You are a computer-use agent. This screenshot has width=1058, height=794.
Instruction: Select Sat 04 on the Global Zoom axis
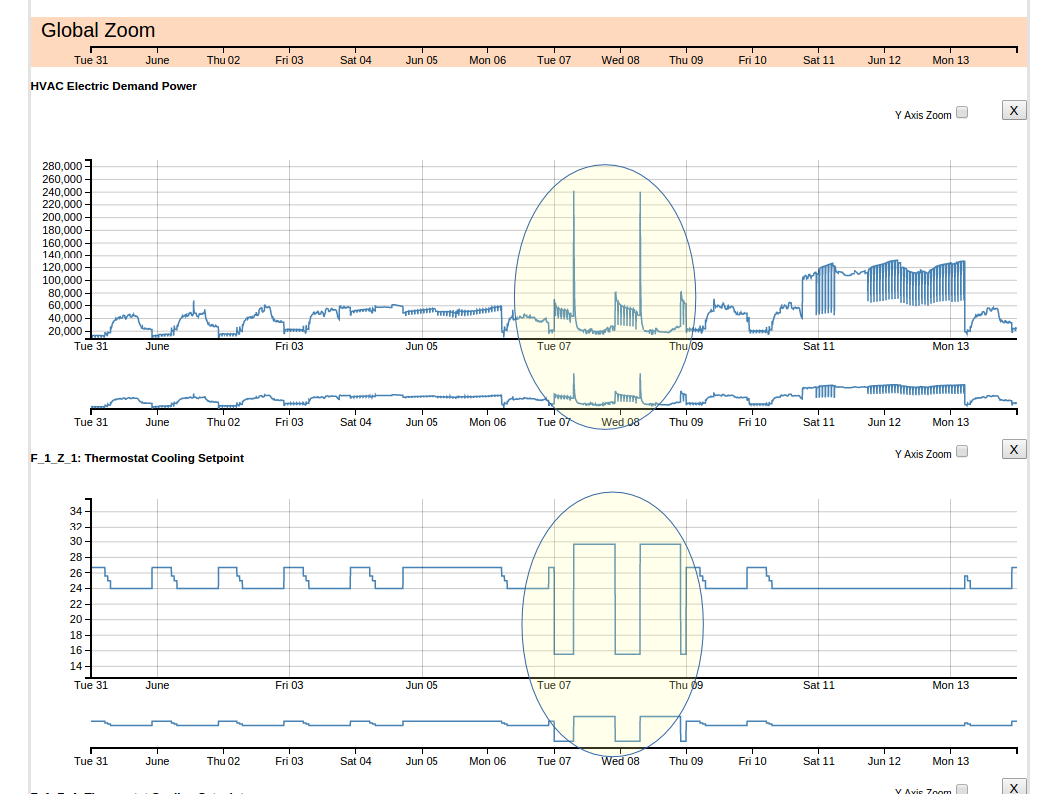(x=355, y=60)
